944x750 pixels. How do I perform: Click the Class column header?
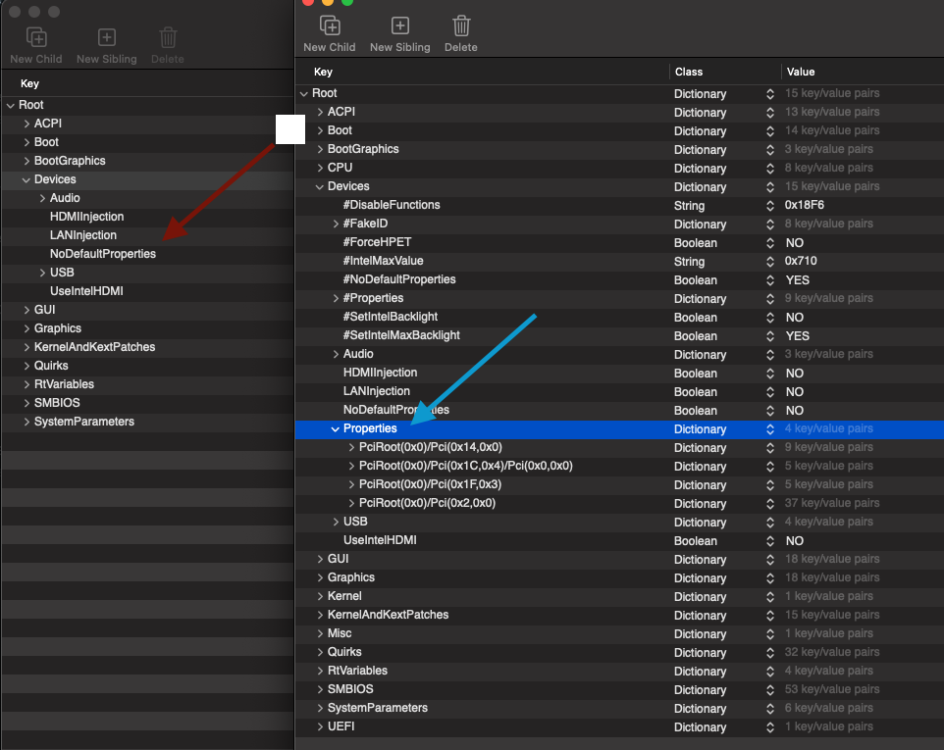coord(689,72)
